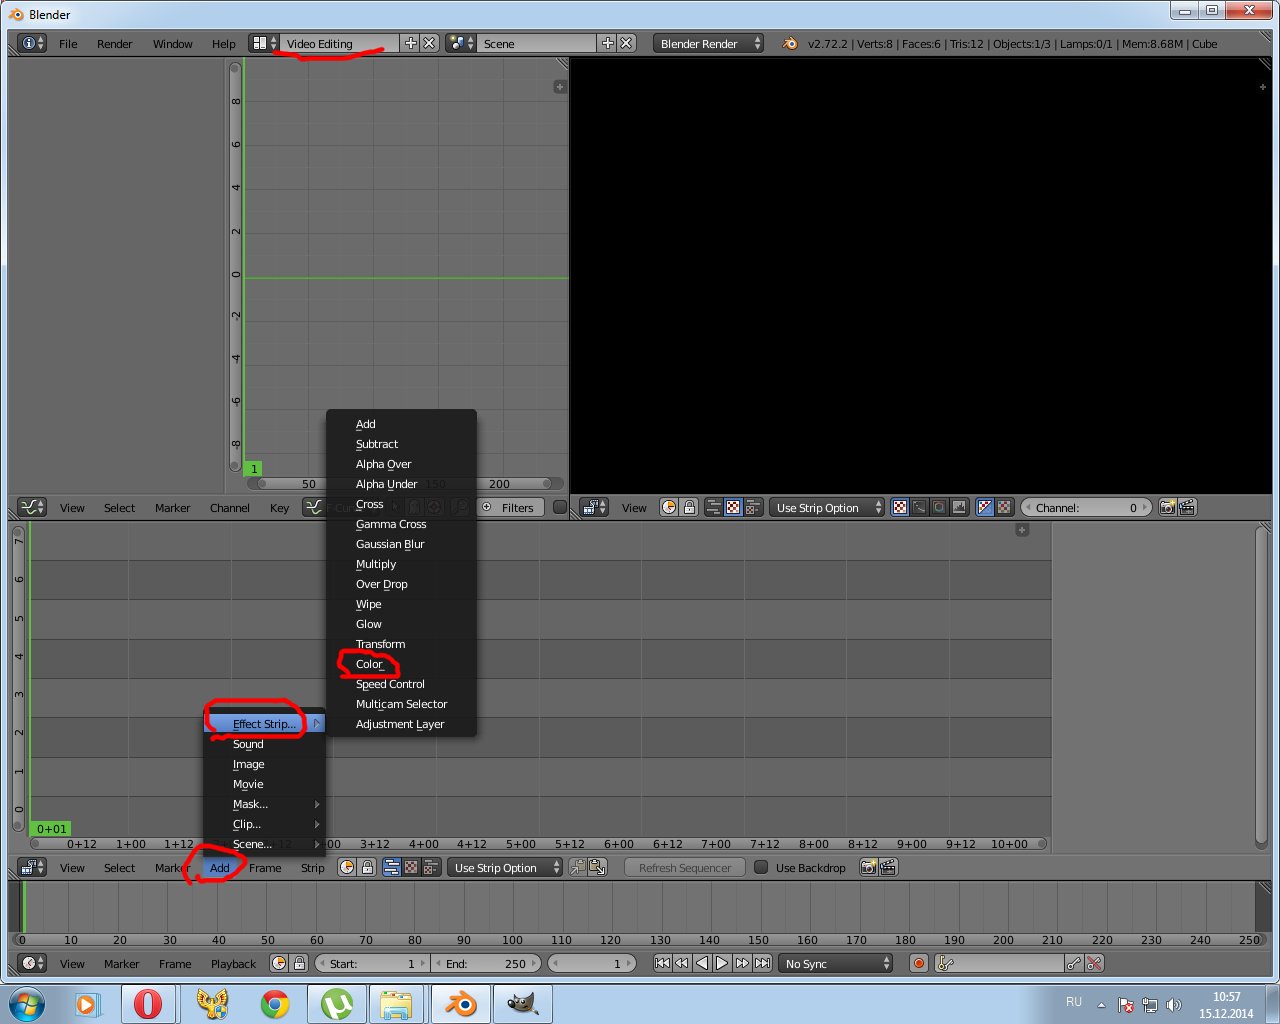1280x1024 pixels.
Task: Select color channels only display
Action: pos(1004,507)
